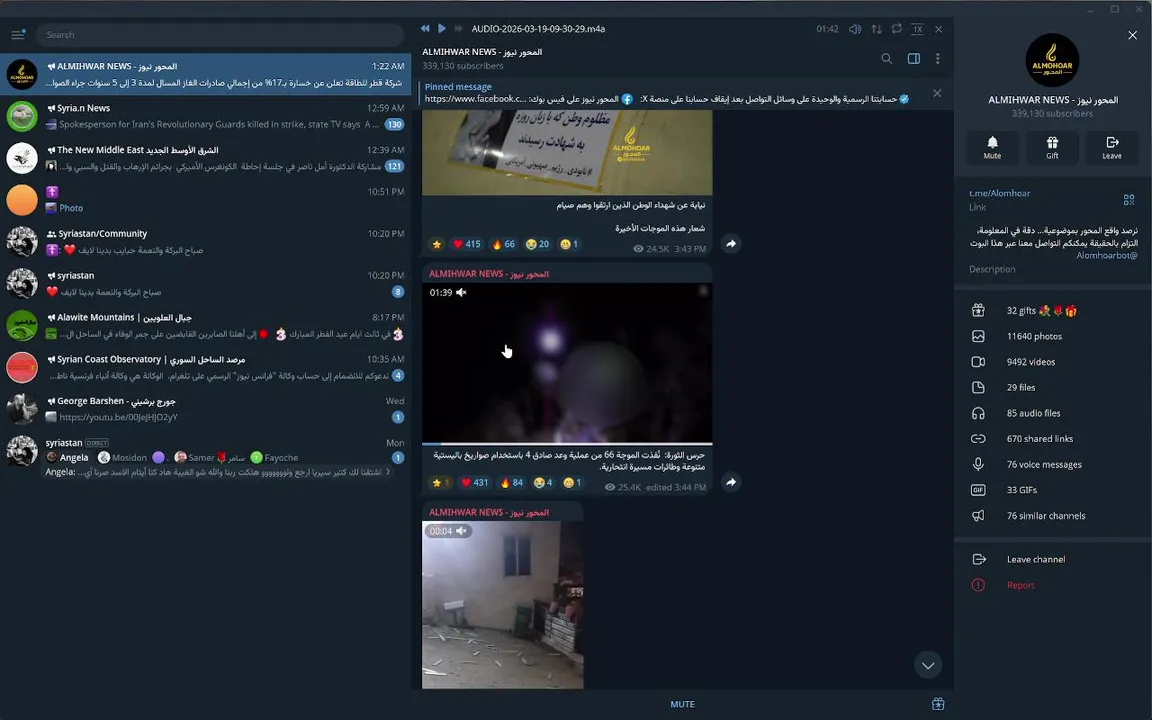The height and width of the screenshot is (720, 1152).
Task: Open 29 files shared media
Action: [x=1053, y=387]
